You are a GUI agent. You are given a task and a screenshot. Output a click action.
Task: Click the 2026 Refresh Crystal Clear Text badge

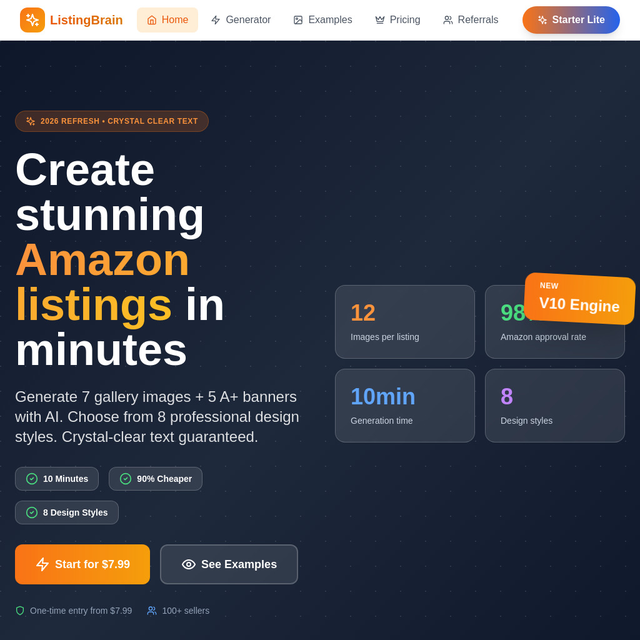click(112, 121)
